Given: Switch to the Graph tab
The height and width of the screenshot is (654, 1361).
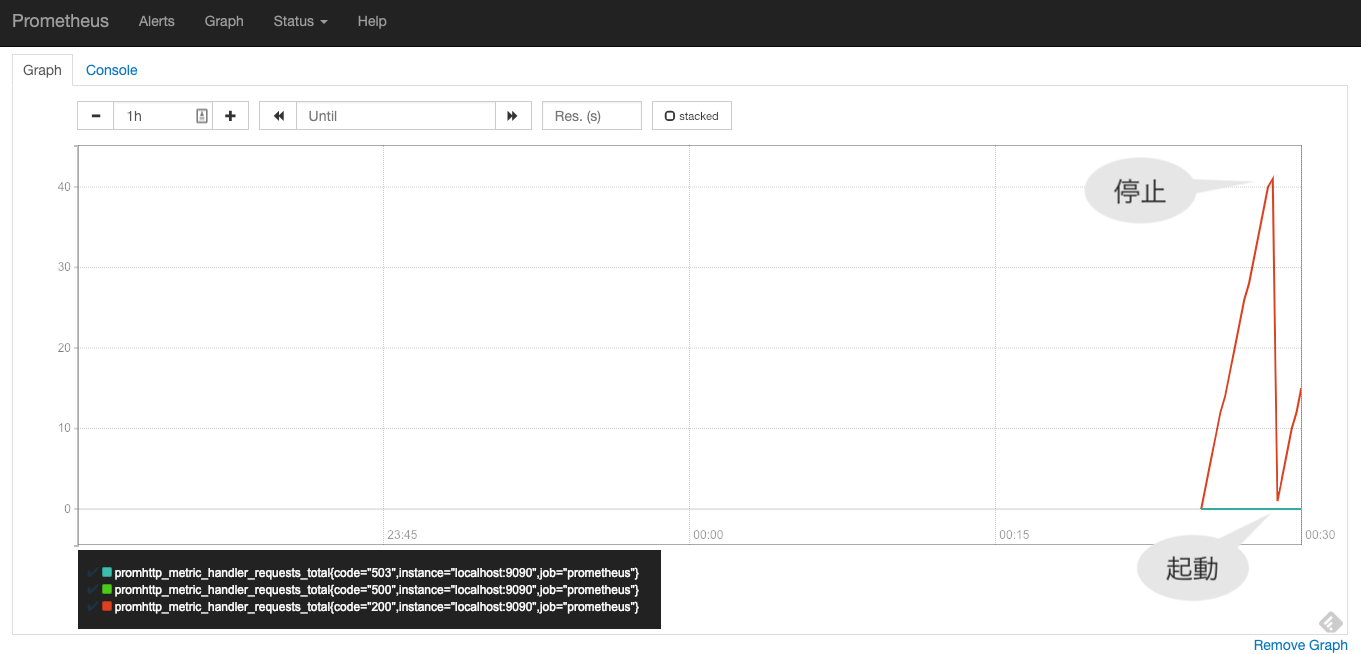Looking at the screenshot, I should (42, 70).
